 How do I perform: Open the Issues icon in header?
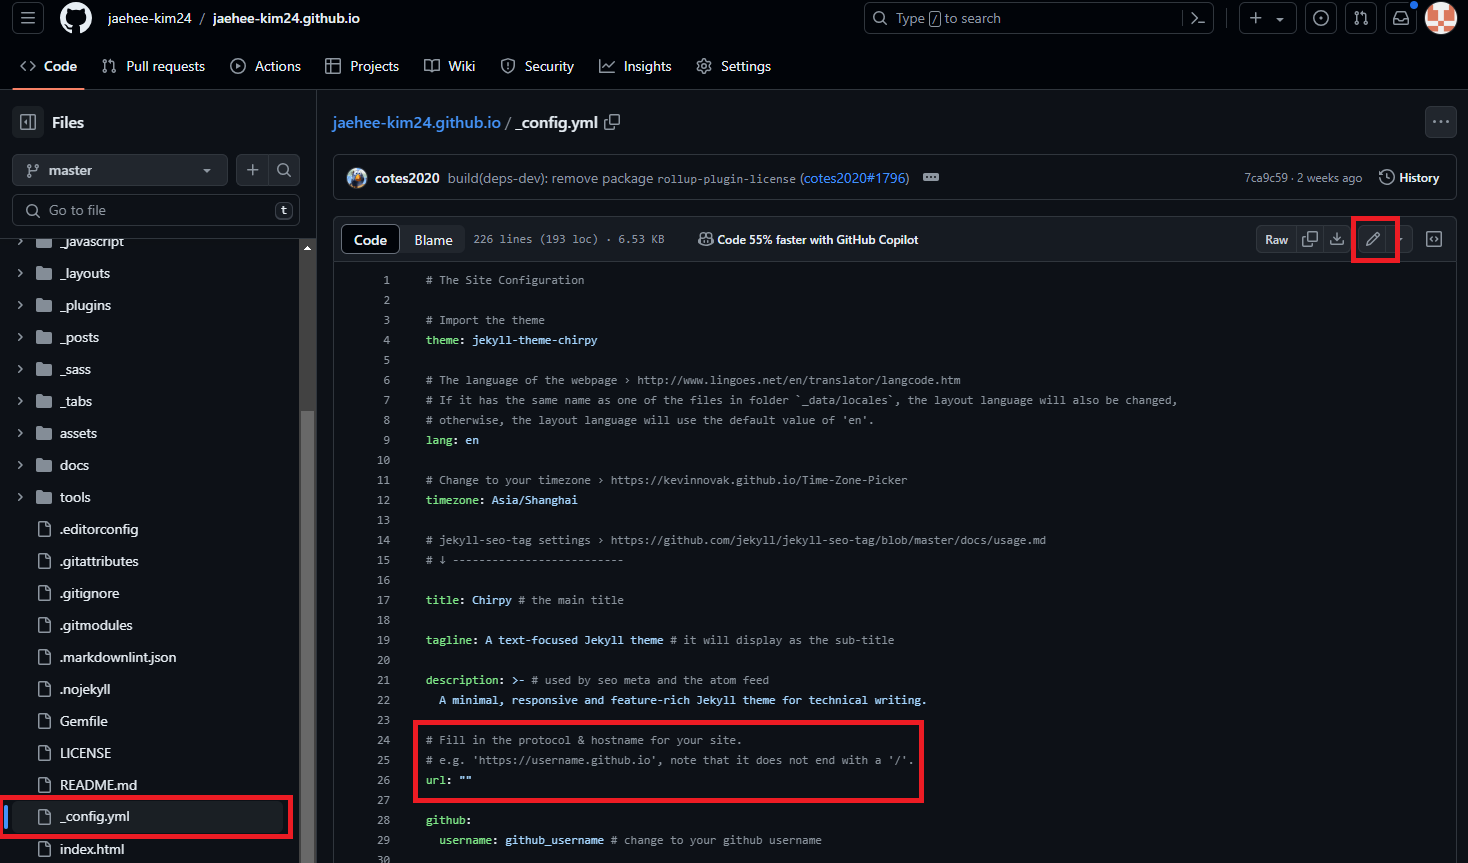1321,18
